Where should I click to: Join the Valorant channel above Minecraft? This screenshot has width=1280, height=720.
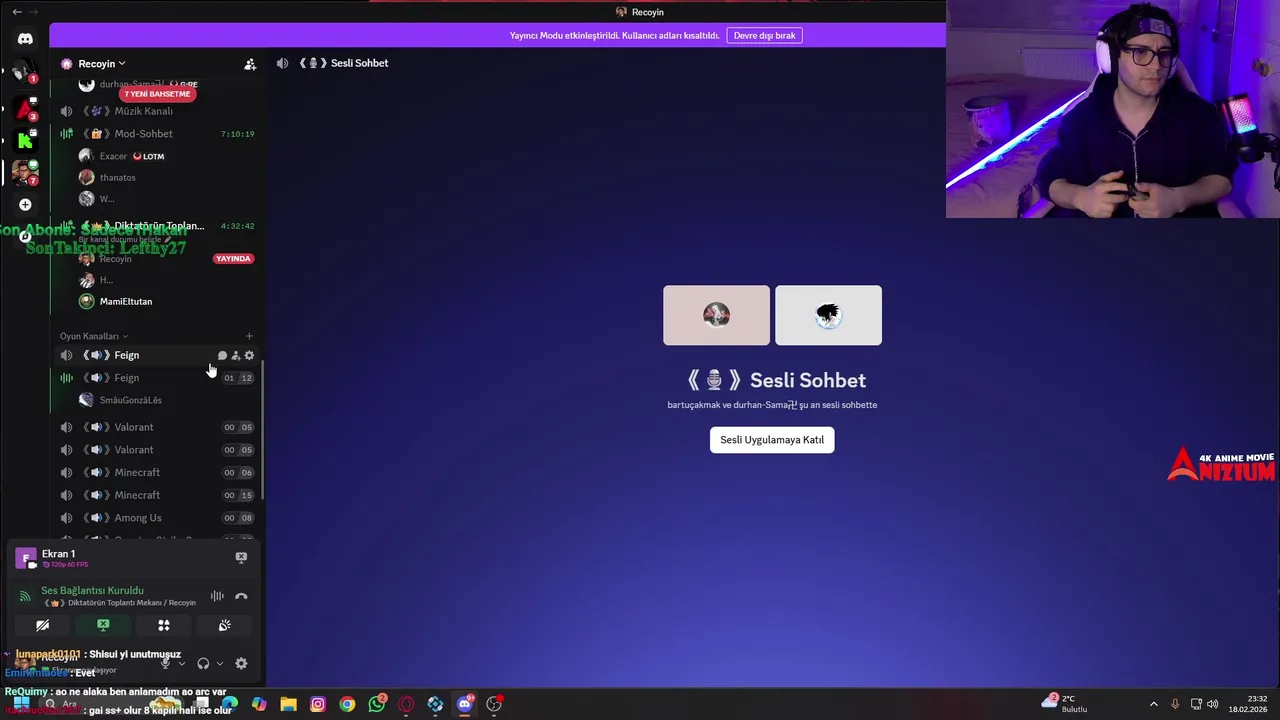coord(157,450)
